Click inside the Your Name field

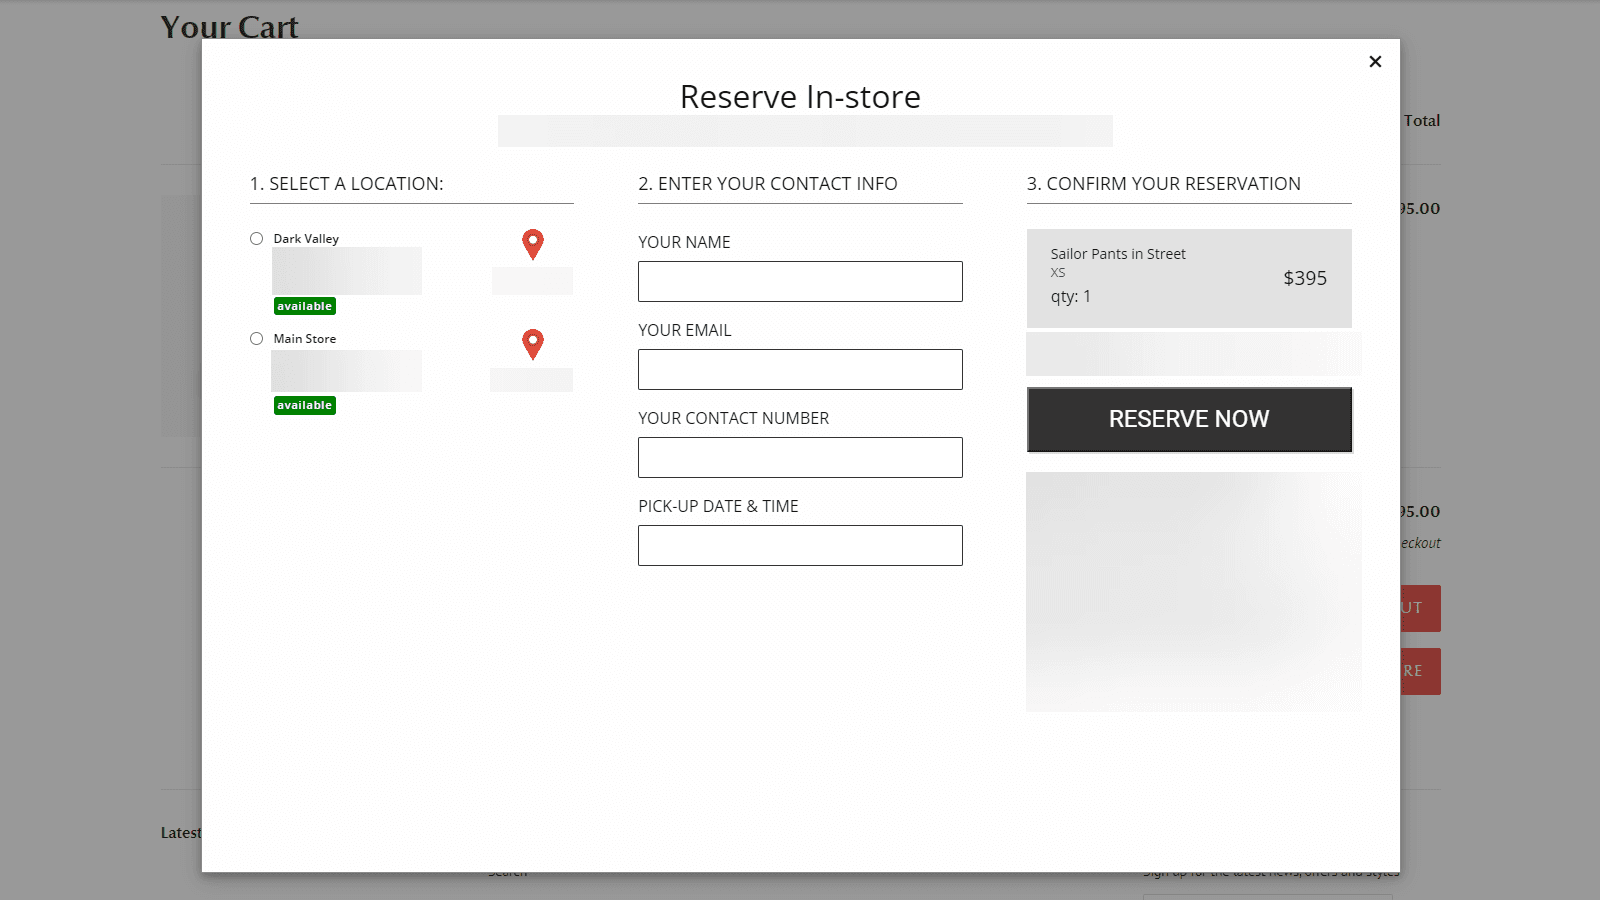point(799,281)
